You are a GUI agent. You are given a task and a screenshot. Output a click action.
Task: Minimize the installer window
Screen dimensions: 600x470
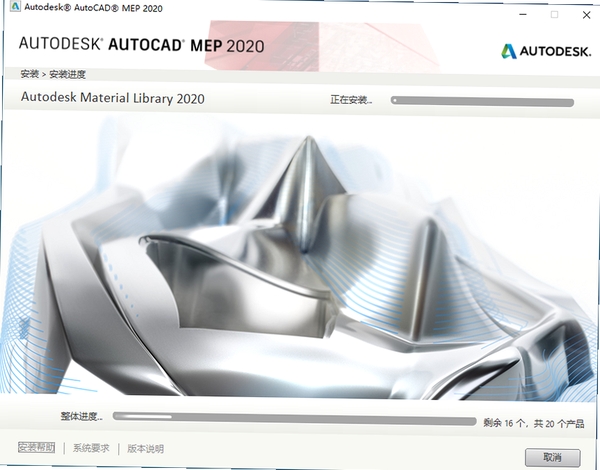(x=523, y=15)
